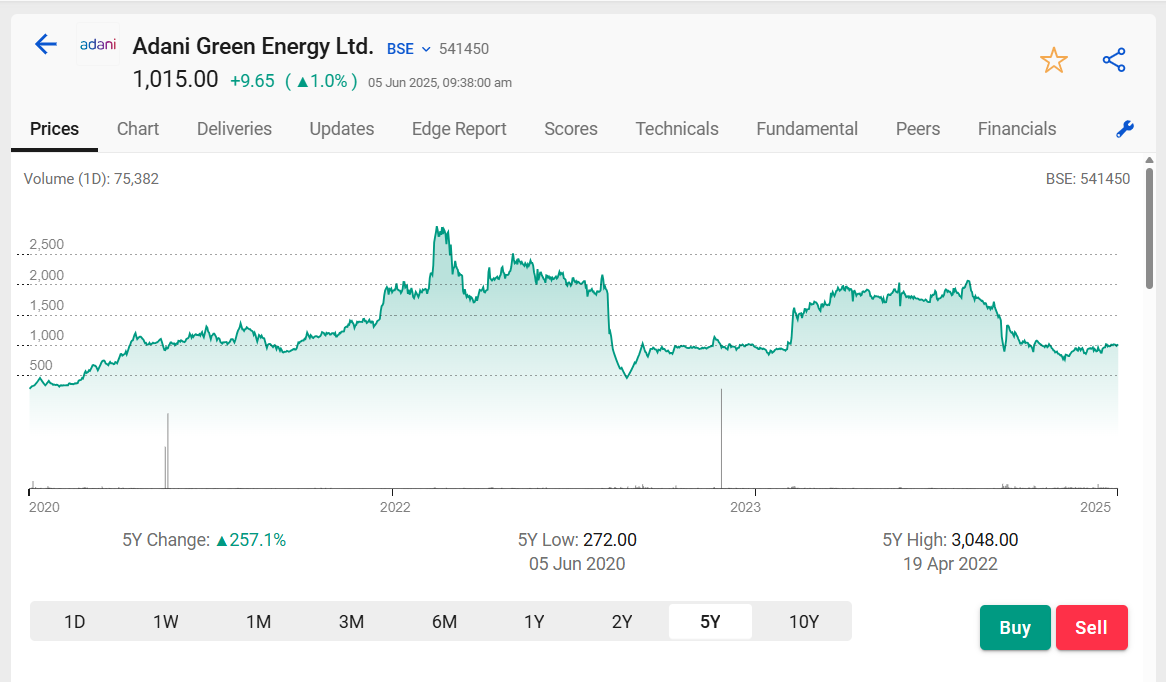This screenshot has height=682, width=1166.
Task: Switch to the Updates tab
Action: point(341,129)
